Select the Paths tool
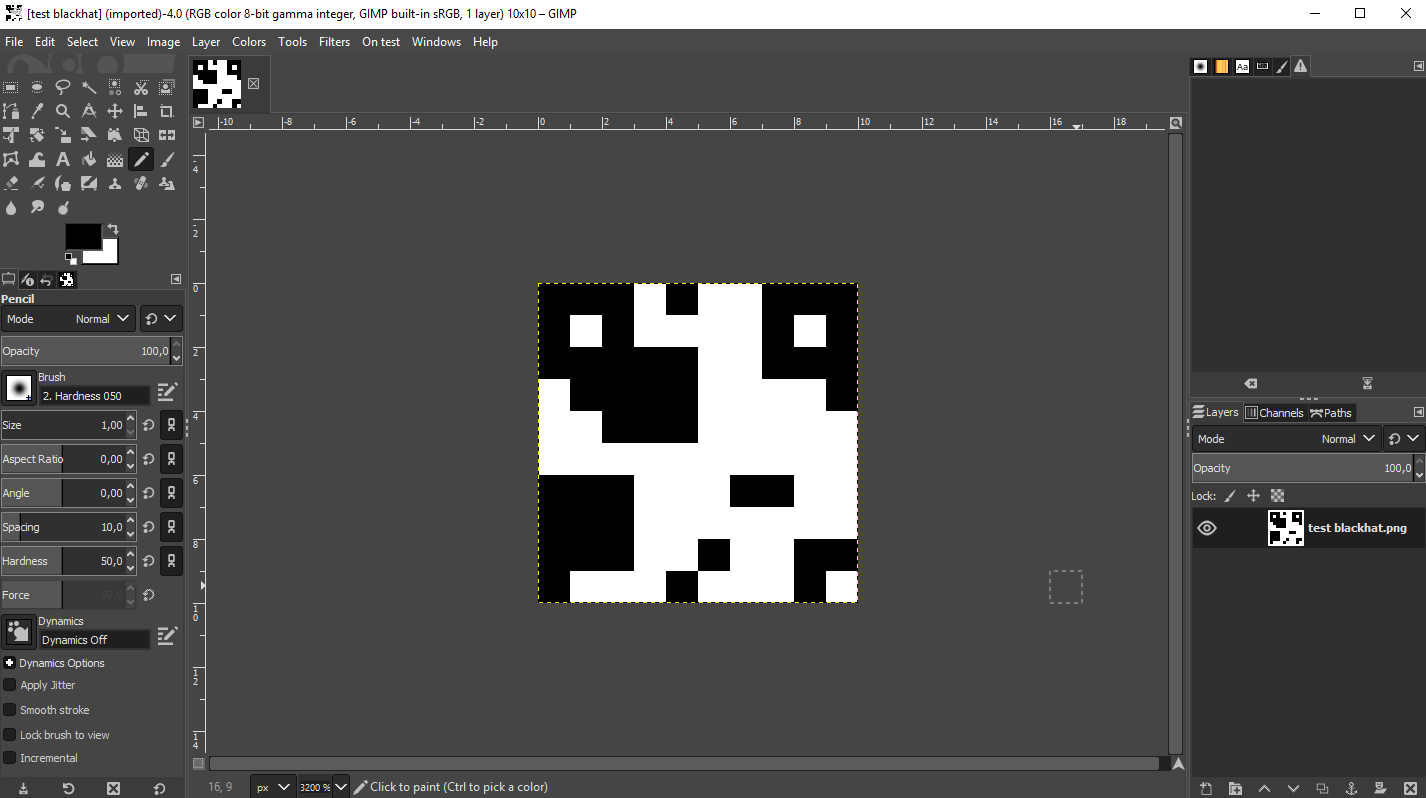The width and height of the screenshot is (1426, 798). point(11,111)
